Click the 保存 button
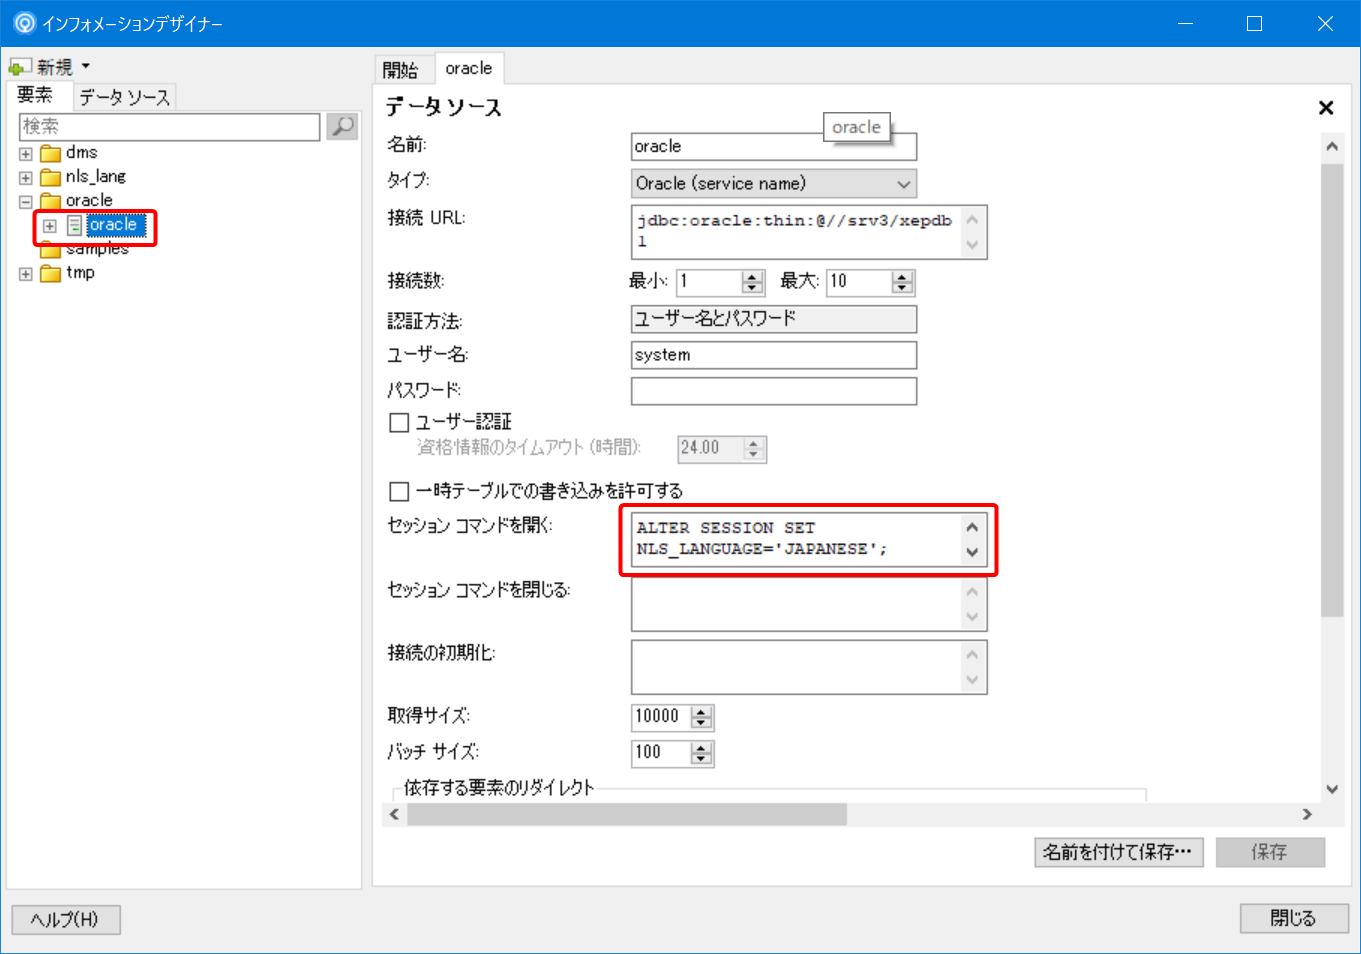The height and width of the screenshot is (954, 1361). (1270, 852)
